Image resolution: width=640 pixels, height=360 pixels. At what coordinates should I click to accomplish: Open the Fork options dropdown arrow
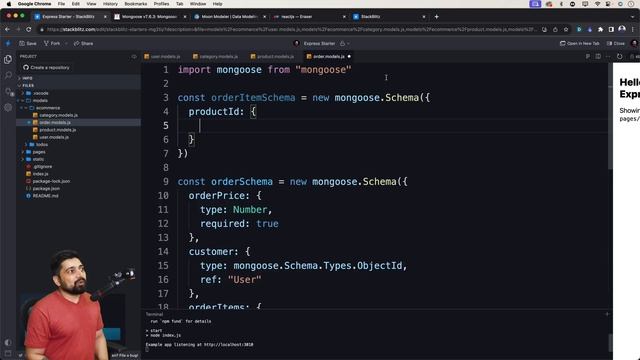click(66, 43)
